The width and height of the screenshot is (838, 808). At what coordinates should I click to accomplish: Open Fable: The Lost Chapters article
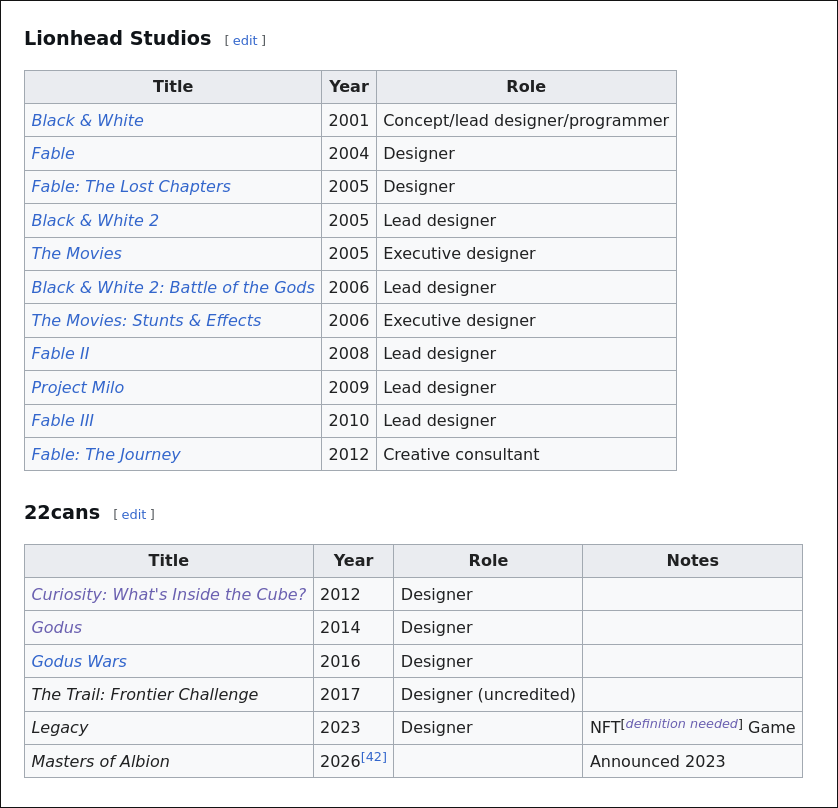click(130, 186)
